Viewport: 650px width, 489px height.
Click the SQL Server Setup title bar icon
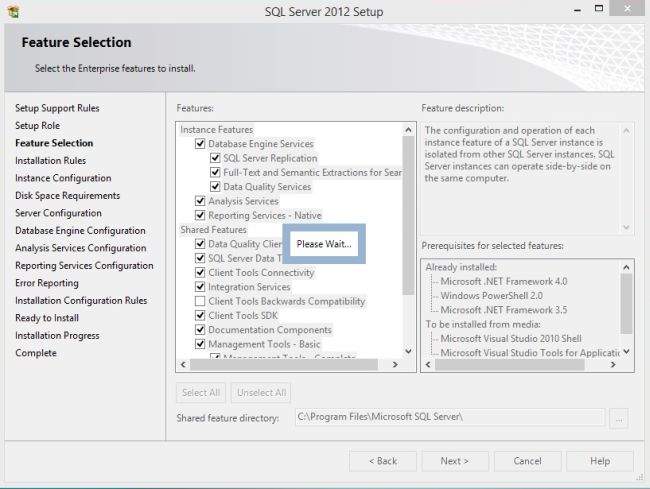click(13, 11)
